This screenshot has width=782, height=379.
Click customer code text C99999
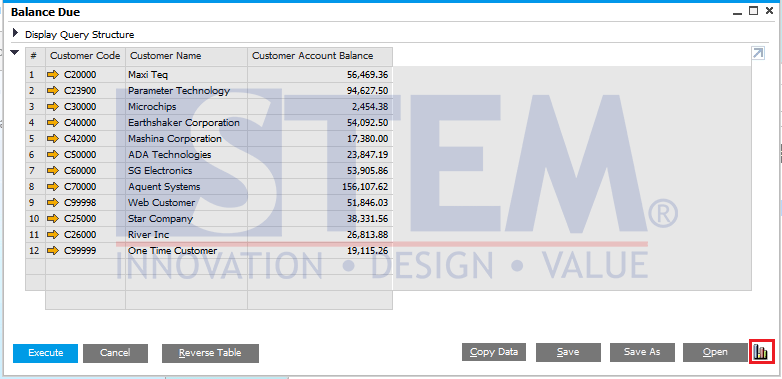pyautogui.click(x=80, y=250)
